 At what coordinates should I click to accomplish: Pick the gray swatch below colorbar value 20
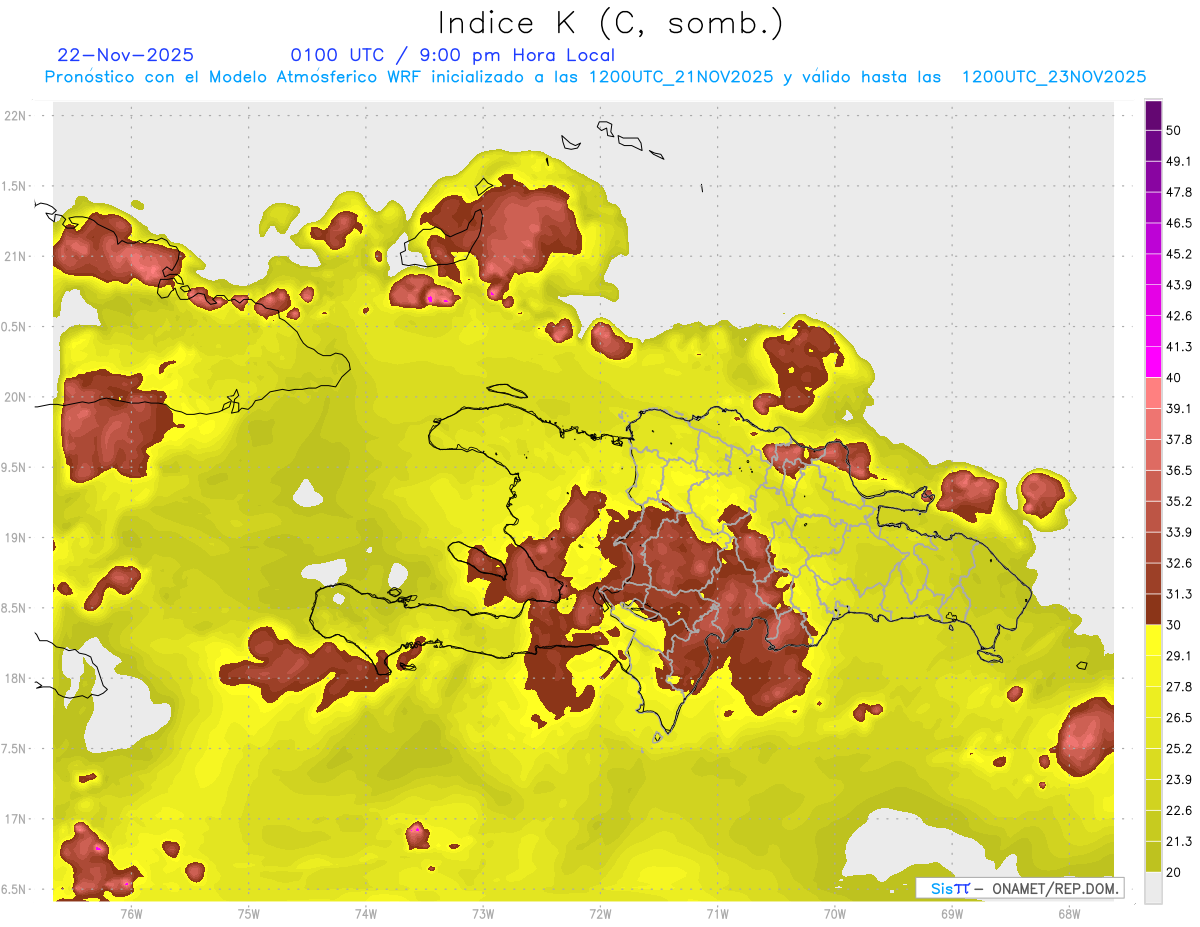[1154, 888]
